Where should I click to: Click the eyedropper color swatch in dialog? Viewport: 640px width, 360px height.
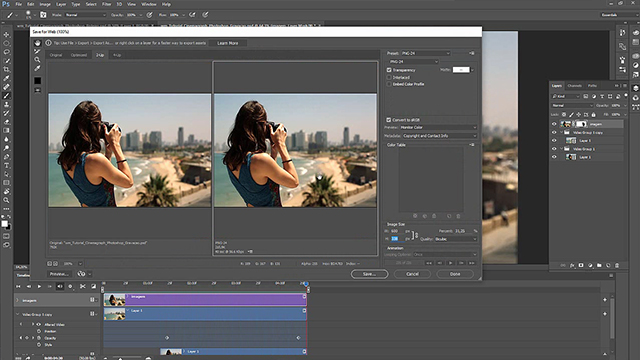[x=38, y=80]
